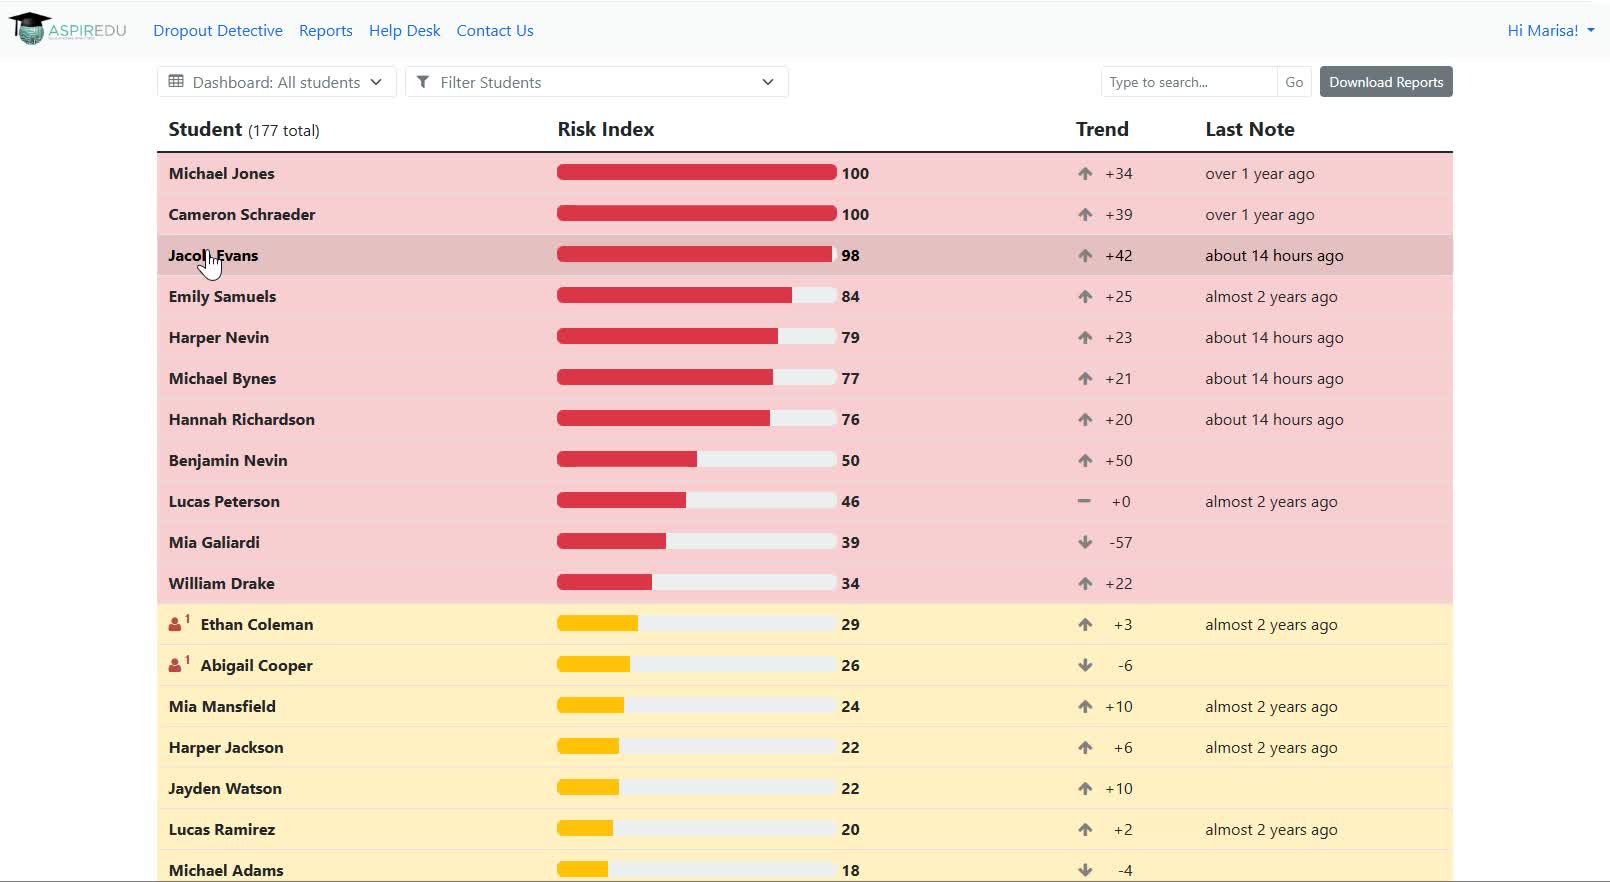Viewport: 1610px width, 882px height.
Task: Click Mia Mansfield's upward trend arrow
Action: (x=1085, y=707)
